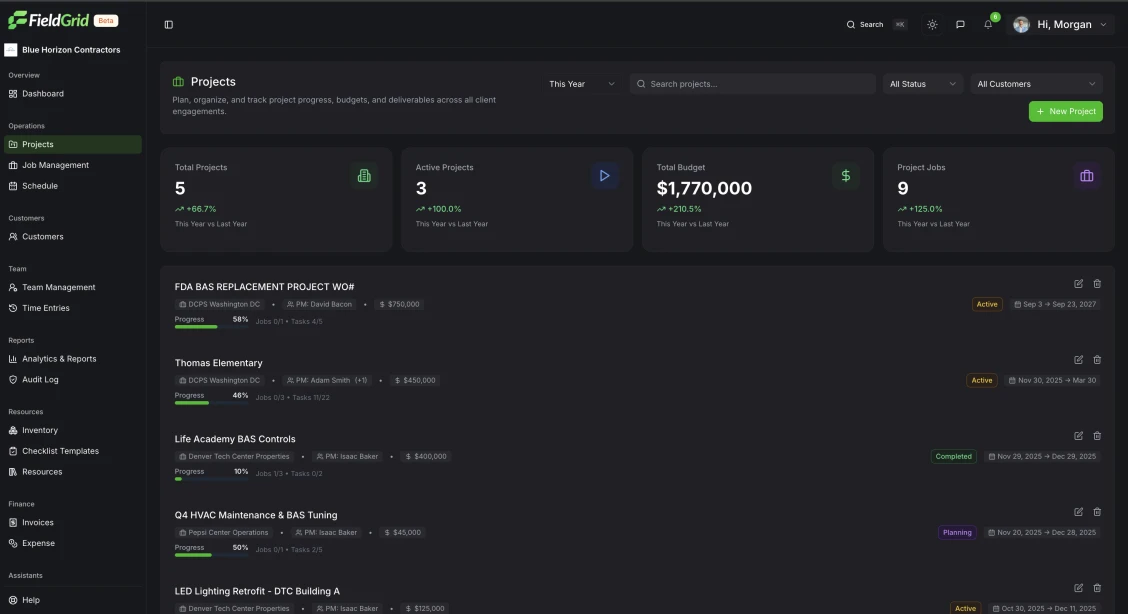The width and height of the screenshot is (1128, 614).
Task: Click the Total Budget dollar icon
Action: coord(845,175)
